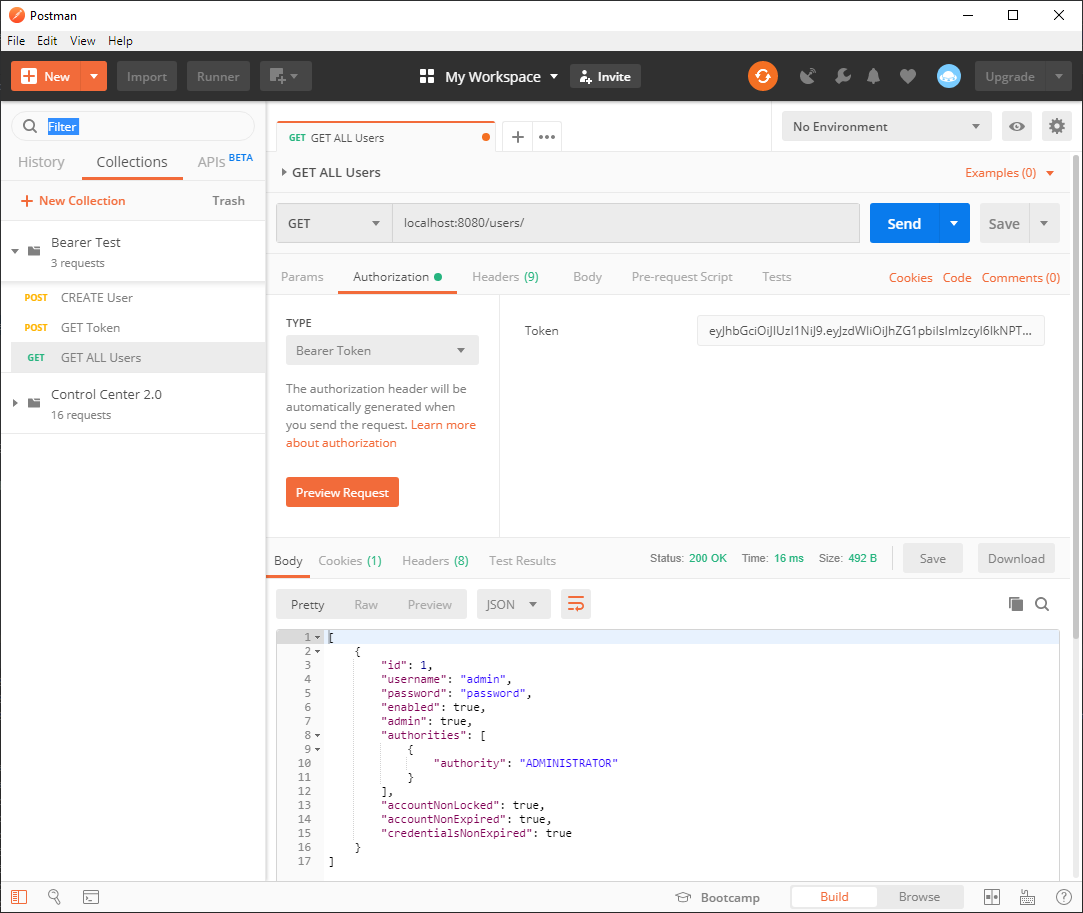Click the request URL input field
The image size is (1083, 913).
[x=625, y=224]
